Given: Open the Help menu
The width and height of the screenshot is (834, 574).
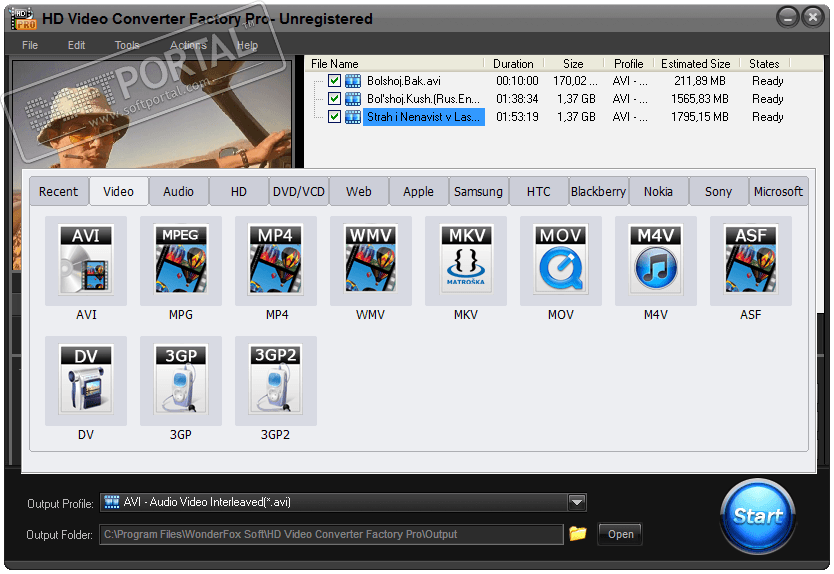Looking at the screenshot, I should (x=247, y=45).
